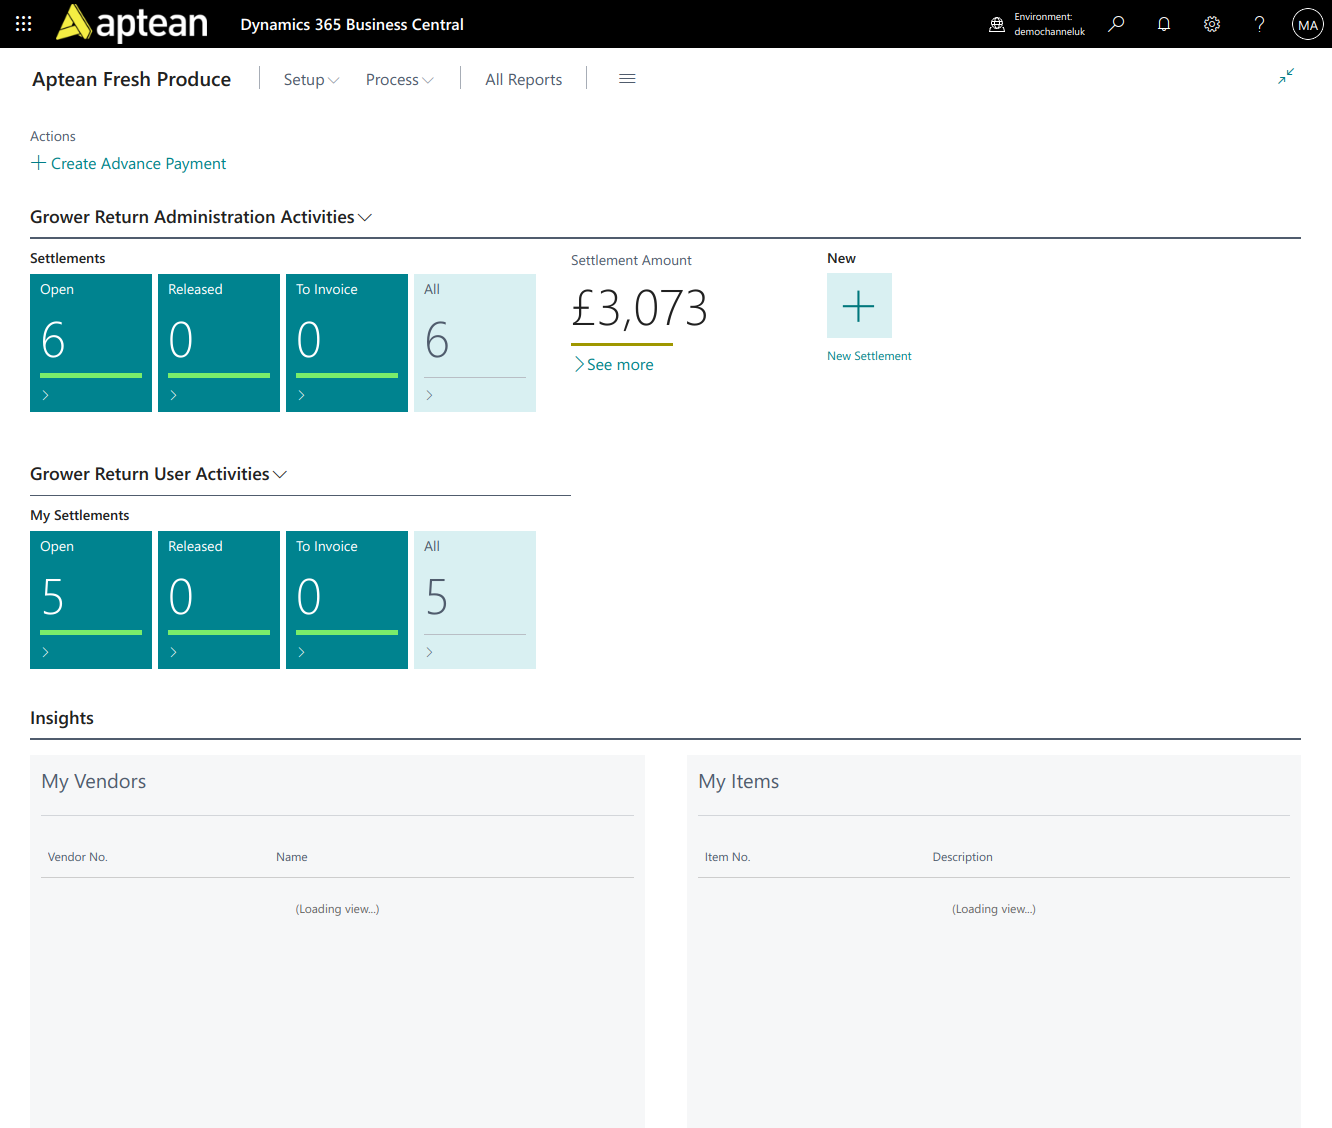Click the Aptean logo
The width and height of the screenshot is (1332, 1128).
pos(132,24)
